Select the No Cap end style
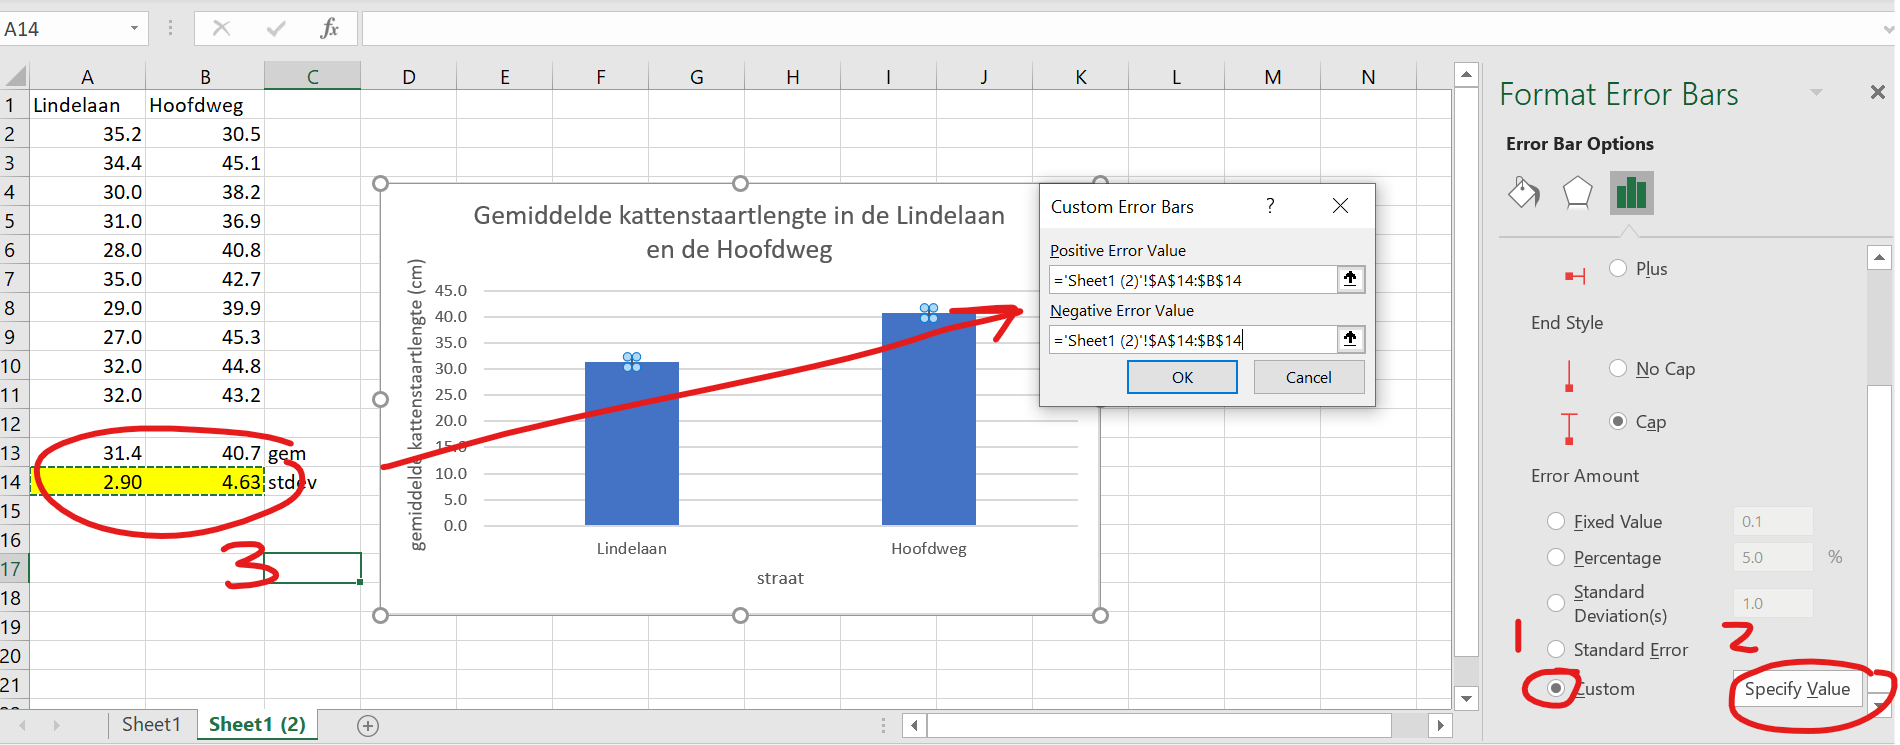This screenshot has width=1900, height=745. (1618, 368)
